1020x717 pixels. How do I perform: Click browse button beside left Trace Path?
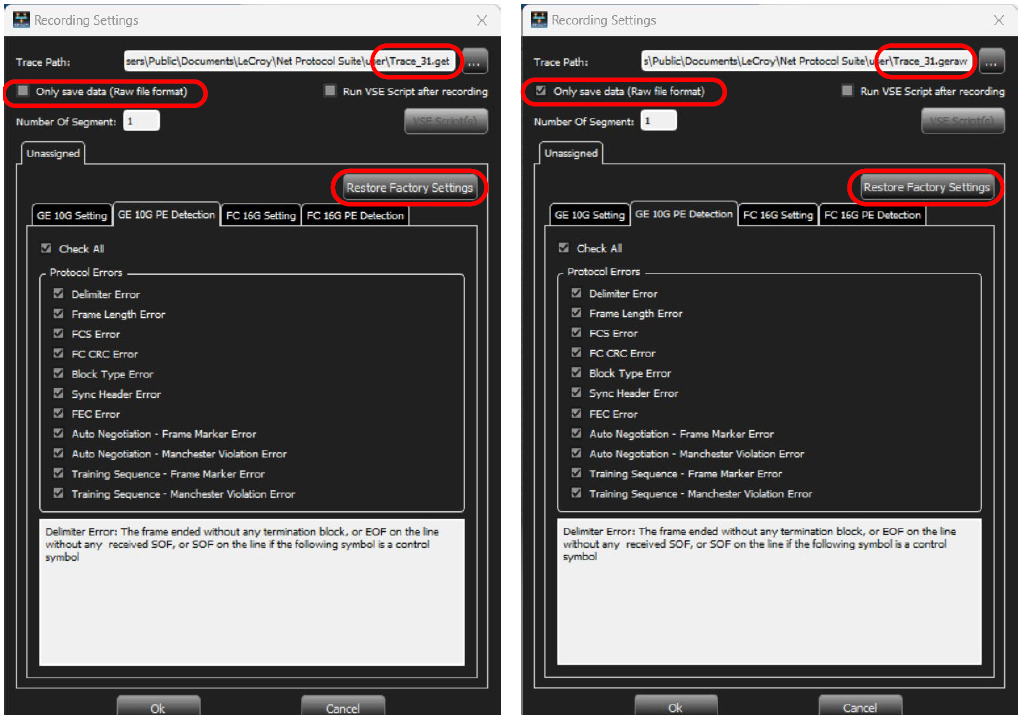475,62
